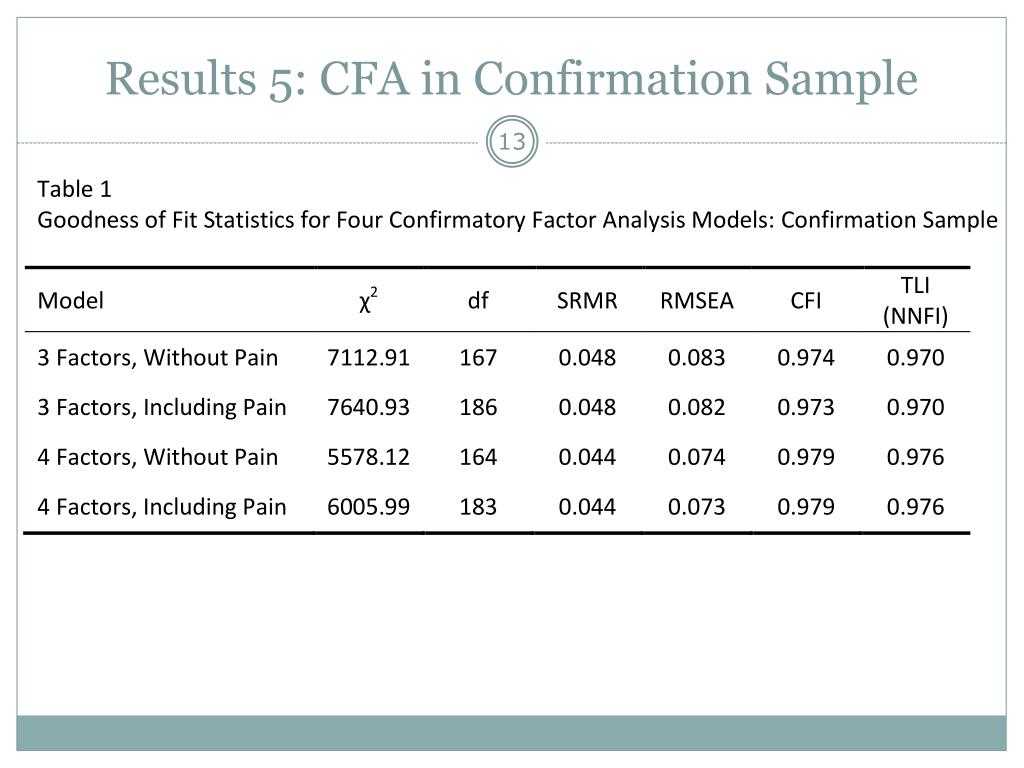Click the '3 Factors, Without Pain' row label

(158, 358)
